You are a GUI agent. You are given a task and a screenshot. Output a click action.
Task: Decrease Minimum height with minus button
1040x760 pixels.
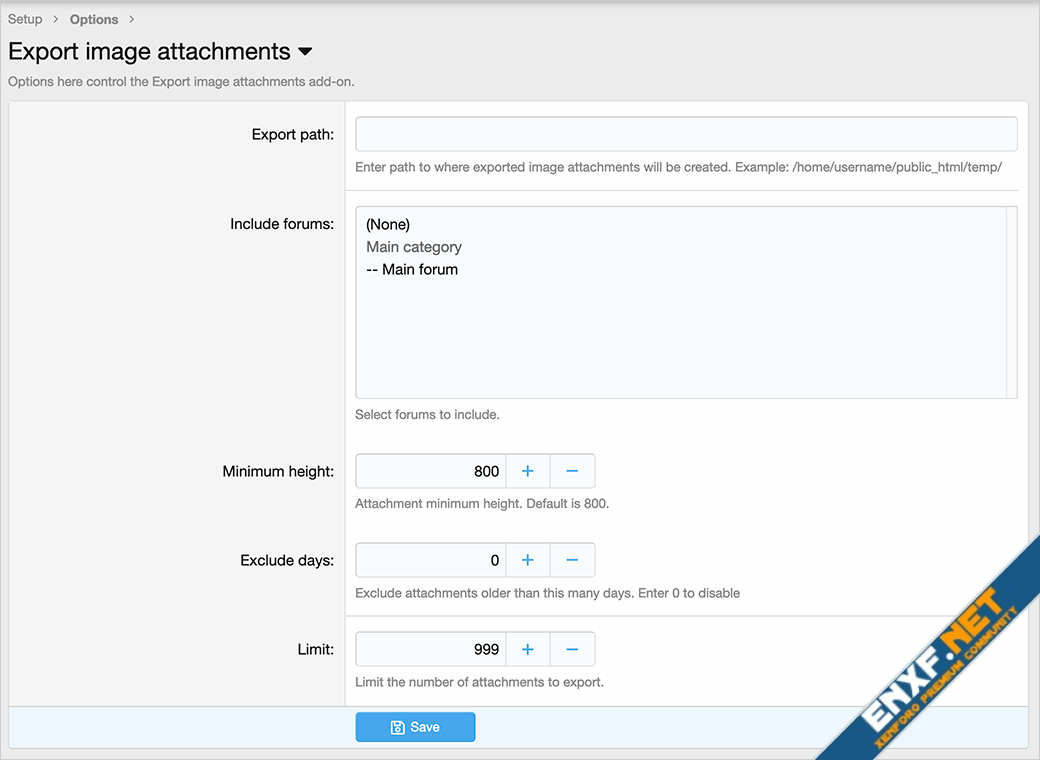tap(572, 471)
